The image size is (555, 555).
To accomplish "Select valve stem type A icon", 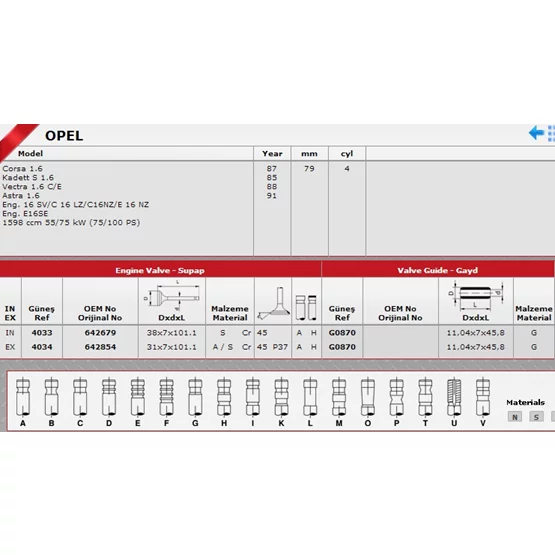I will (x=23, y=397).
